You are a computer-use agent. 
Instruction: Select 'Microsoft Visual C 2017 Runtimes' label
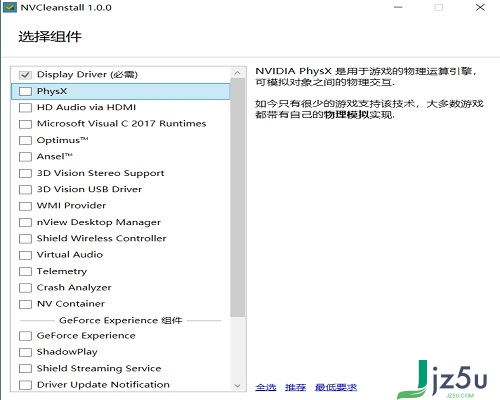click(x=121, y=124)
